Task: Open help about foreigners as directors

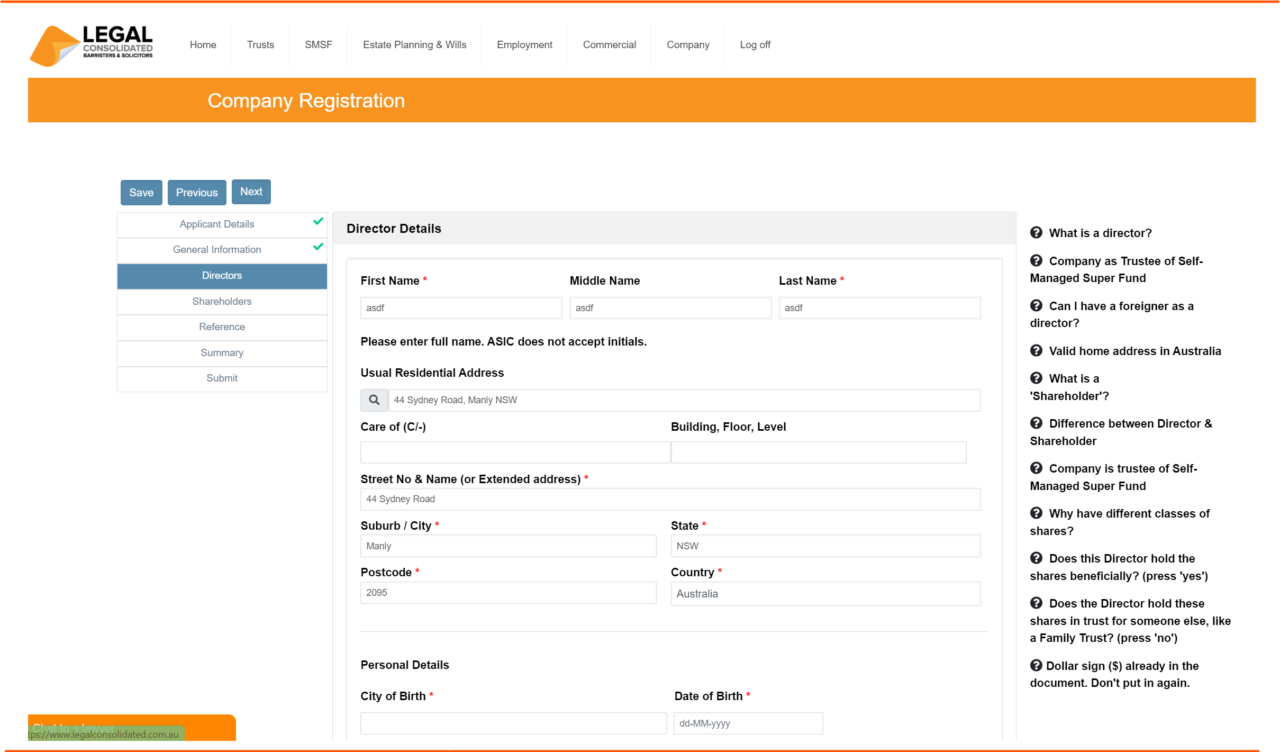Action: pos(1036,305)
